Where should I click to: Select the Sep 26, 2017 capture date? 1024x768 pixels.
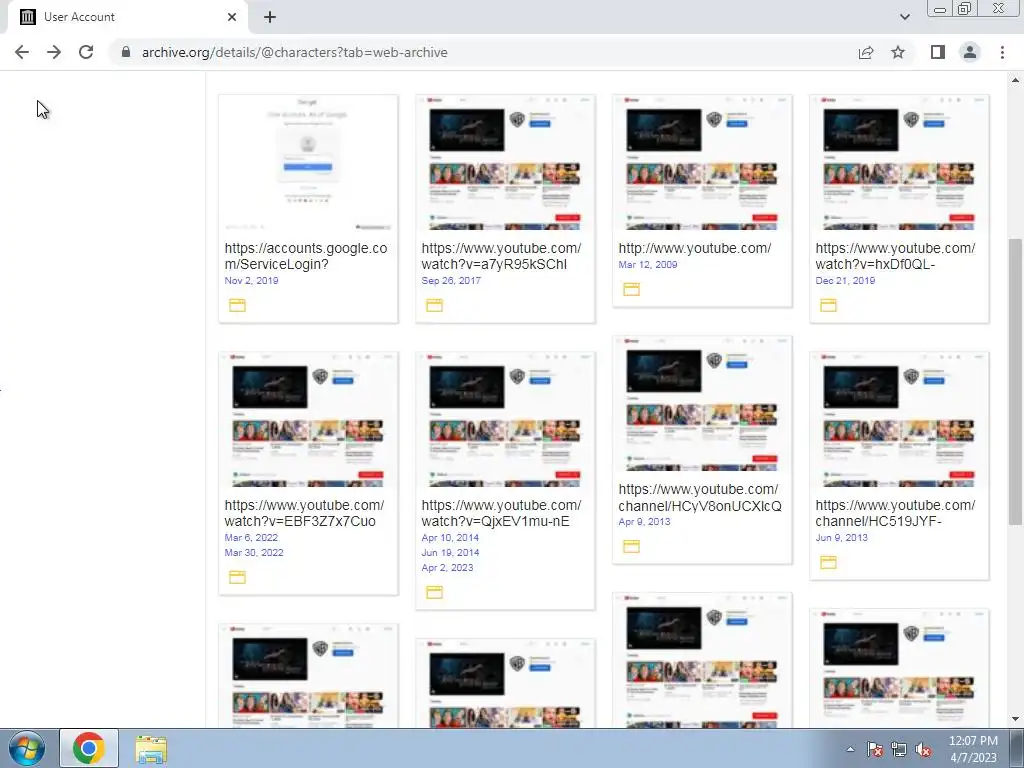tap(451, 280)
